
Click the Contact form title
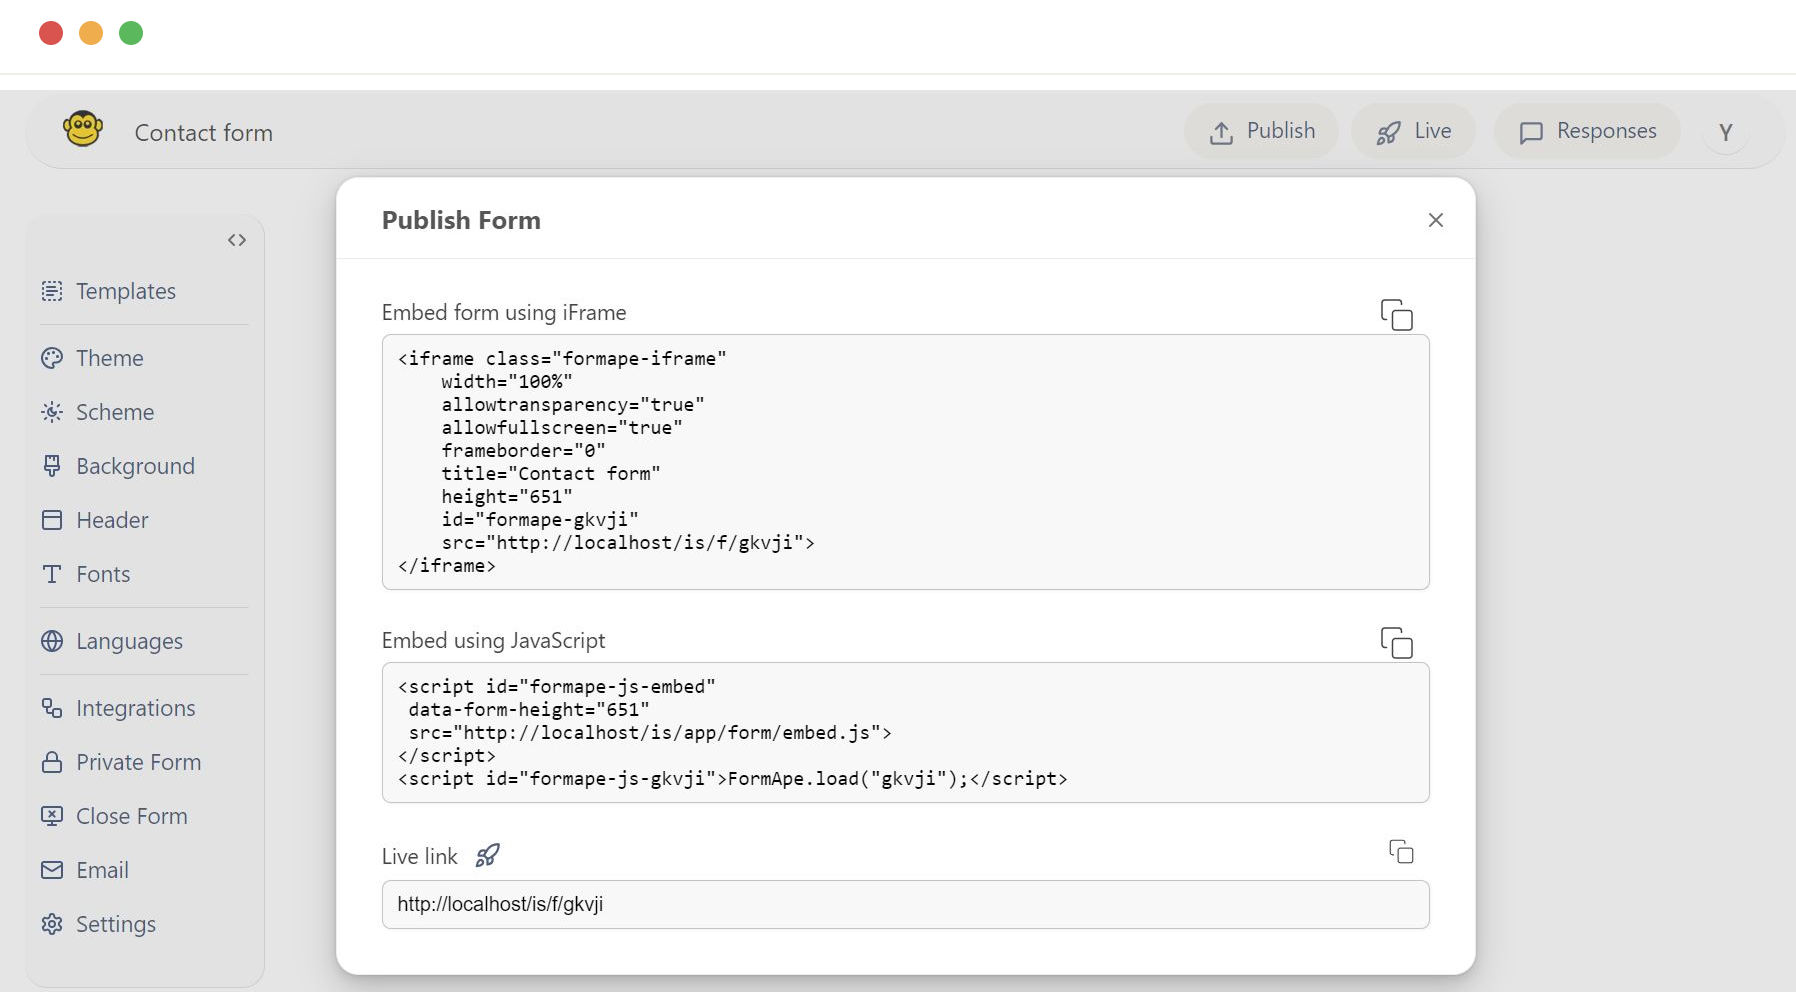(x=204, y=133)
